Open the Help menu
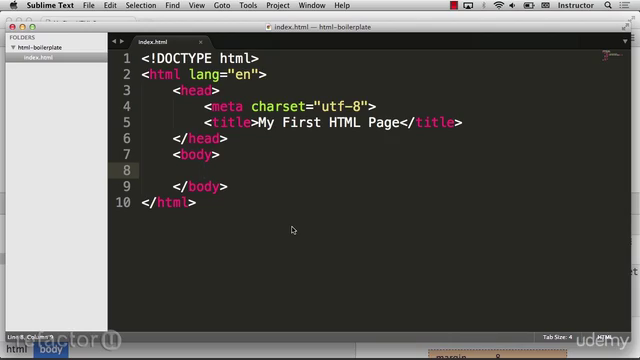 click(342, 5)
